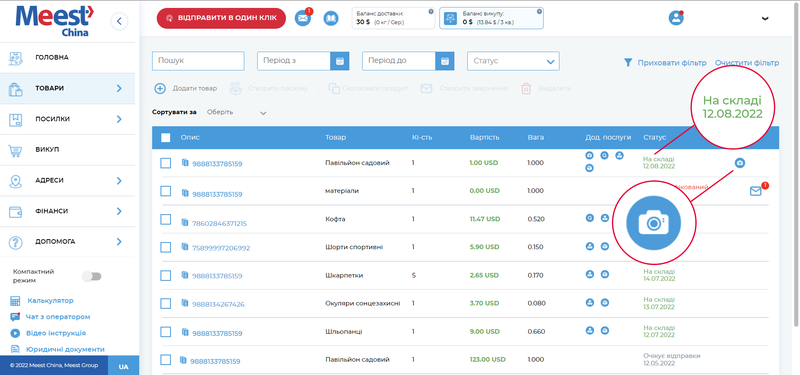This screenshot has width=800, height=375.
Task: Open the user profile avatar icon
Action: pos(676,18)
